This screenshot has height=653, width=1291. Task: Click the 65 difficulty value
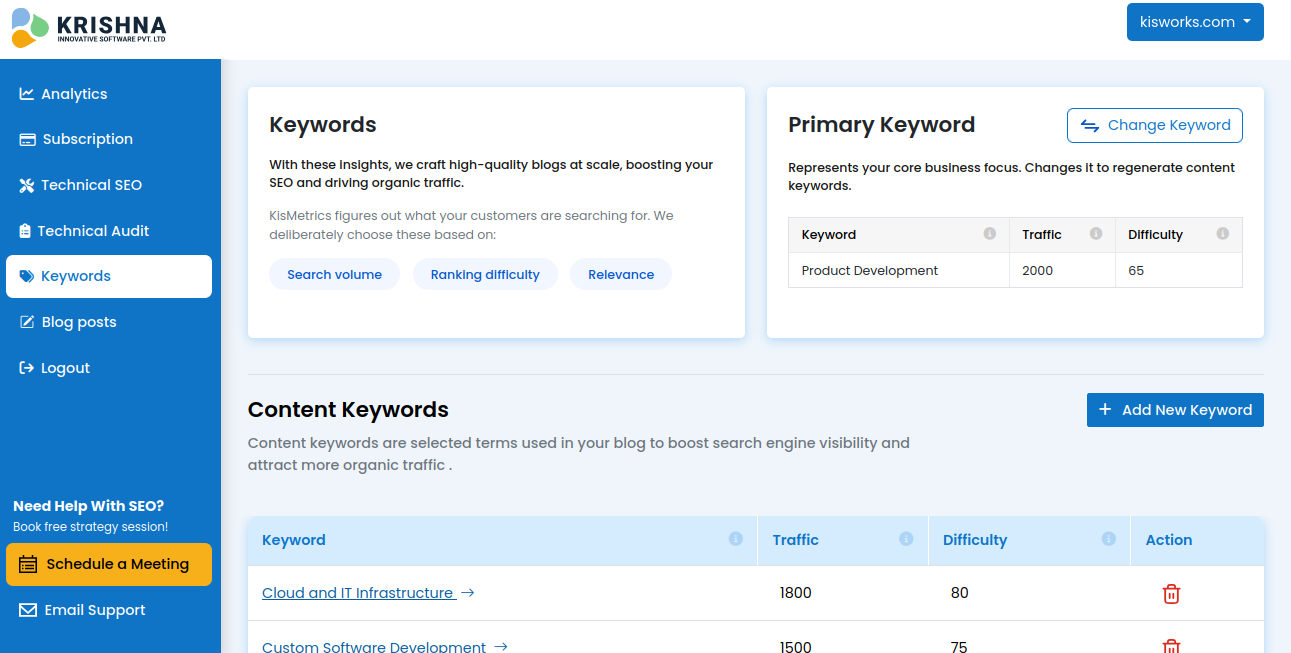click(x=1136, y=271)
